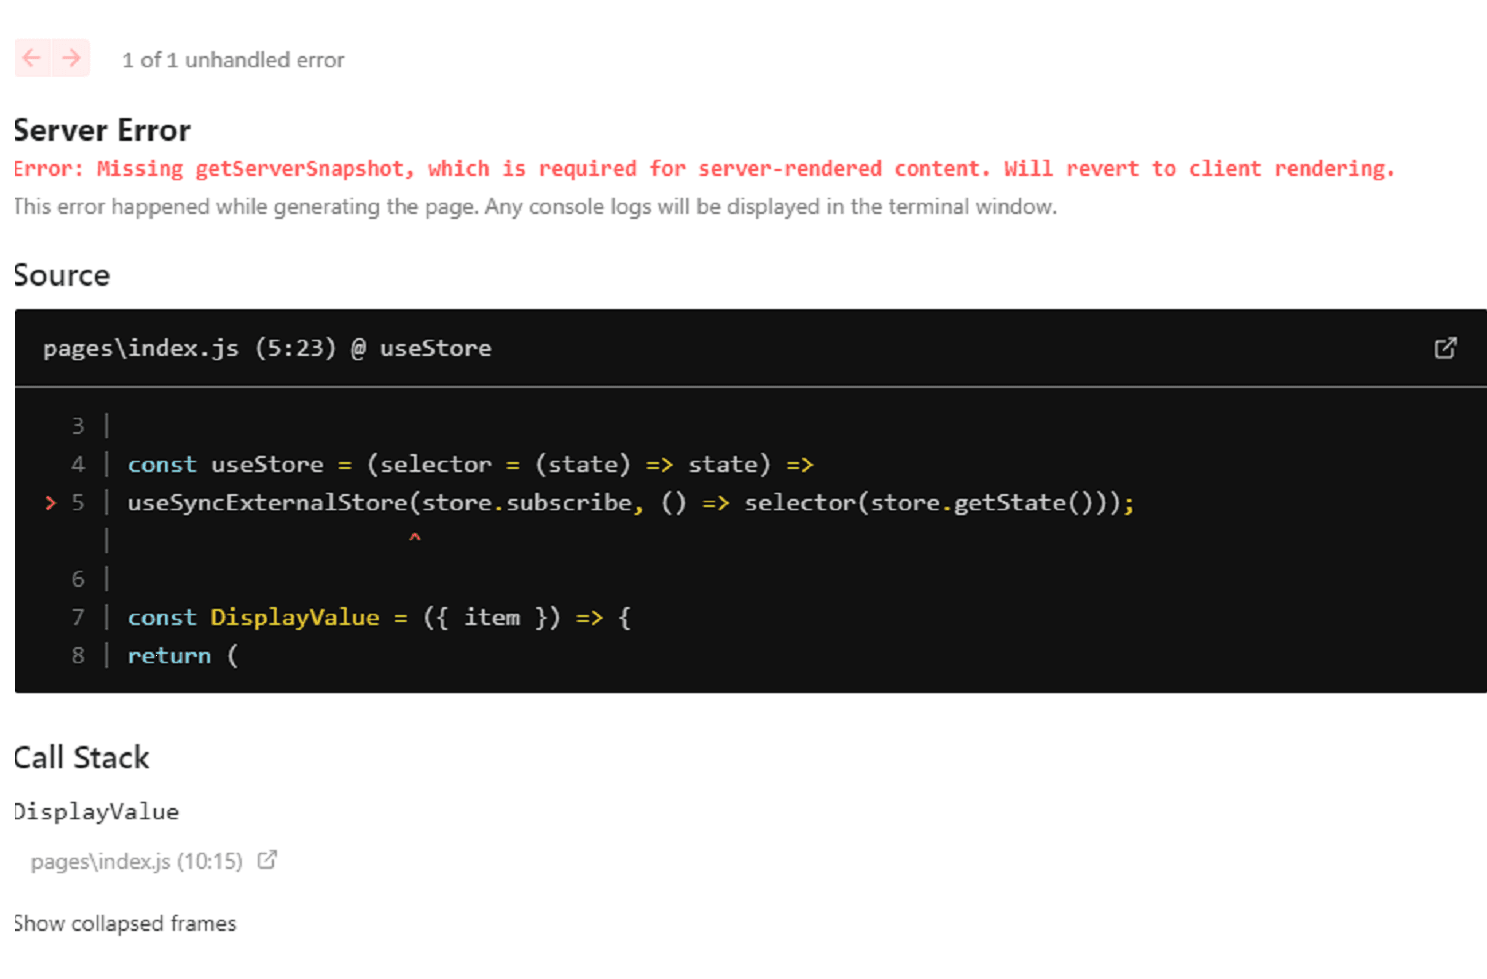Click the return statement on line 8

point(169,655)
